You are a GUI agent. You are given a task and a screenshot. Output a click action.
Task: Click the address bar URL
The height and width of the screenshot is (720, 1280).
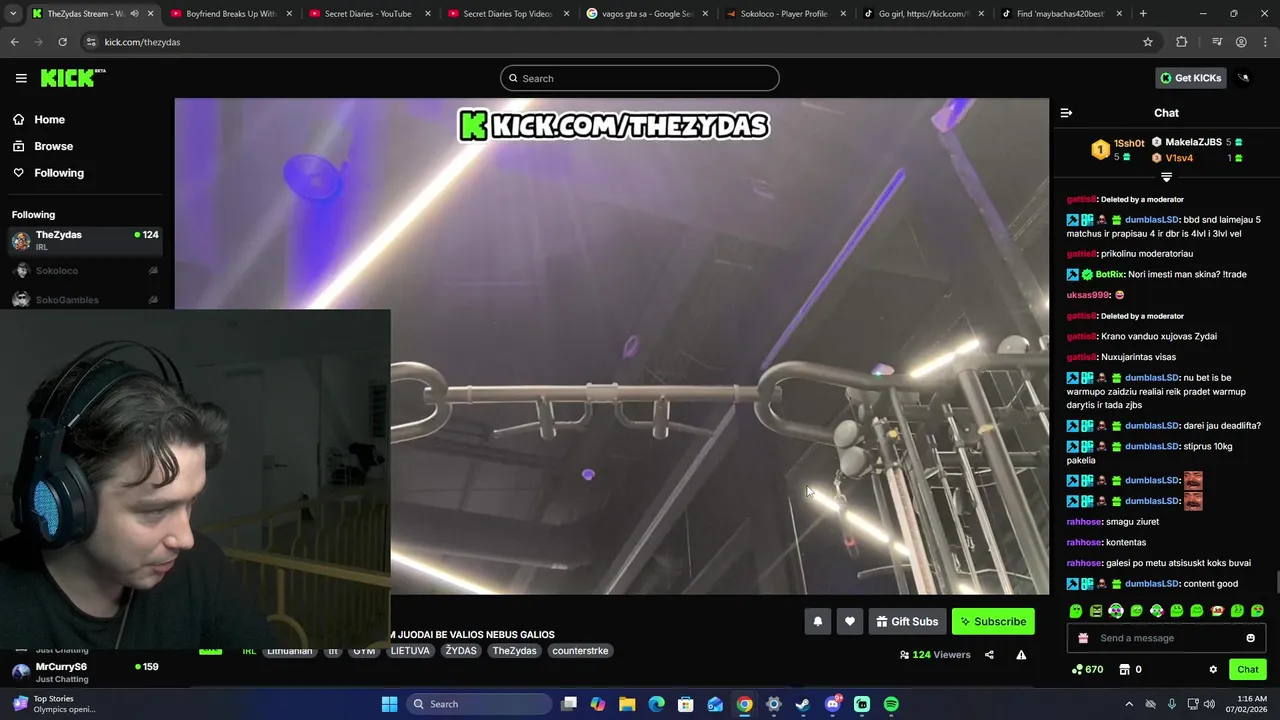click(142, 42)
